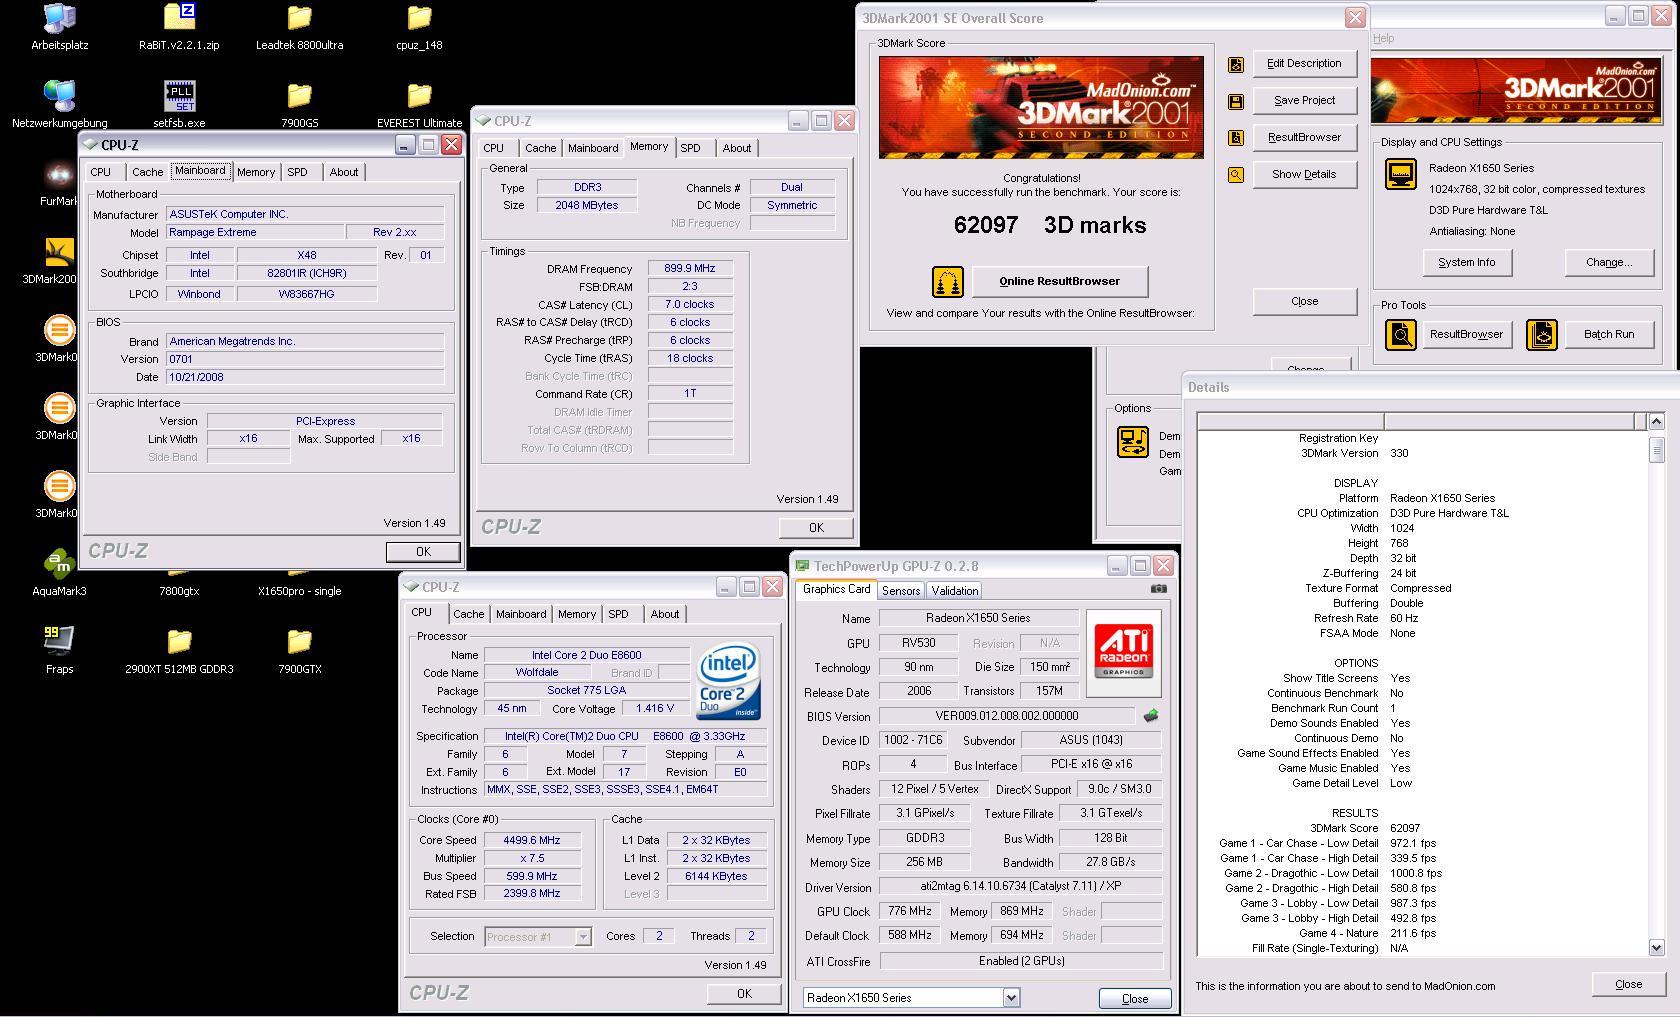Click the Save Project button
The height and width of the screenshot is (1017, 1680).
click(x=1304, y=100)
